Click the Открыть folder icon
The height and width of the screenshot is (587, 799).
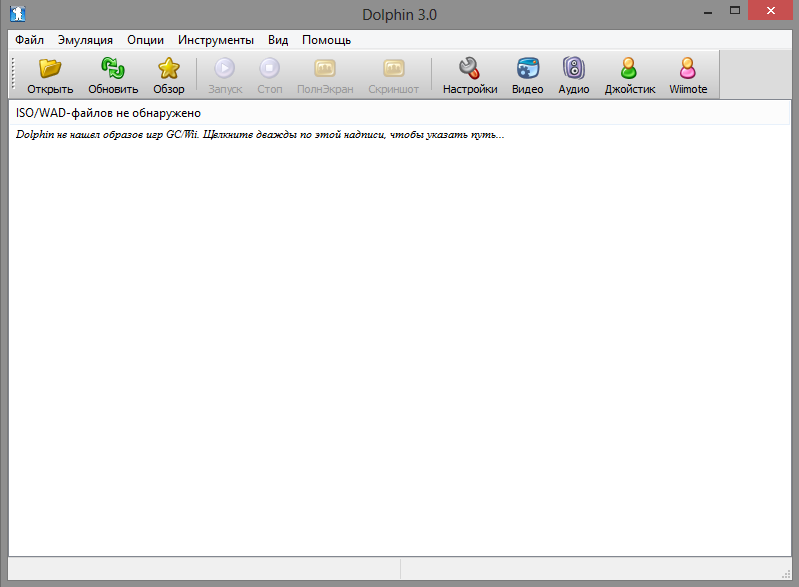50,68
